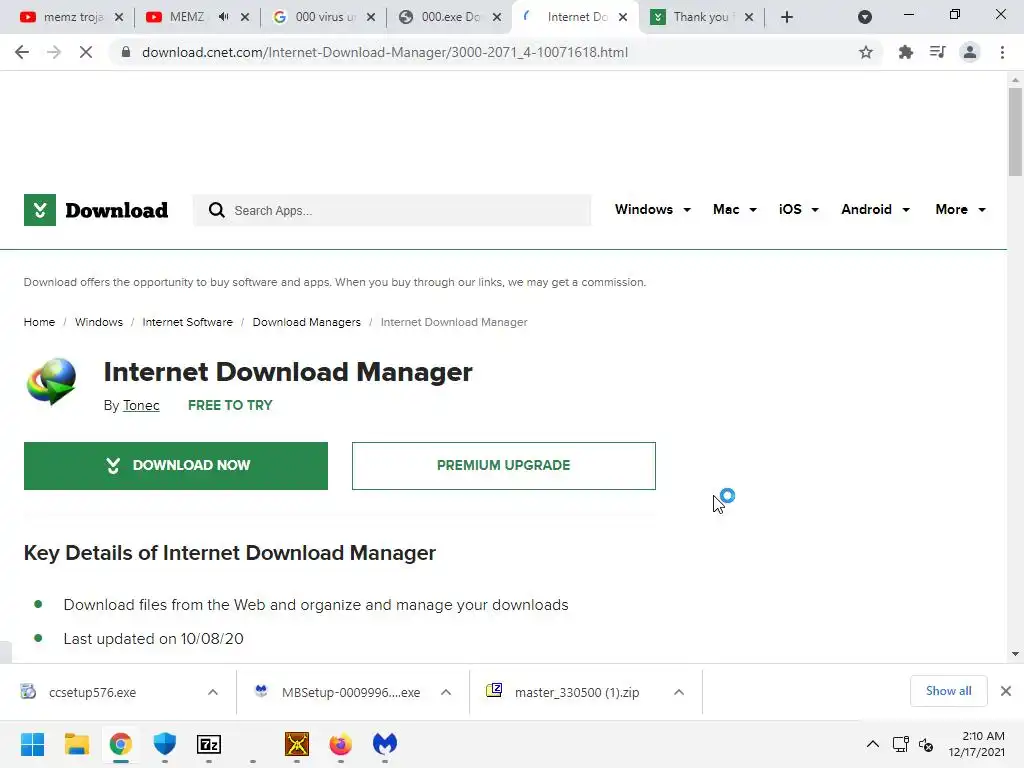1024x768 pixels.
Task: Click Show all downloads
Action: tap(948, 691)
